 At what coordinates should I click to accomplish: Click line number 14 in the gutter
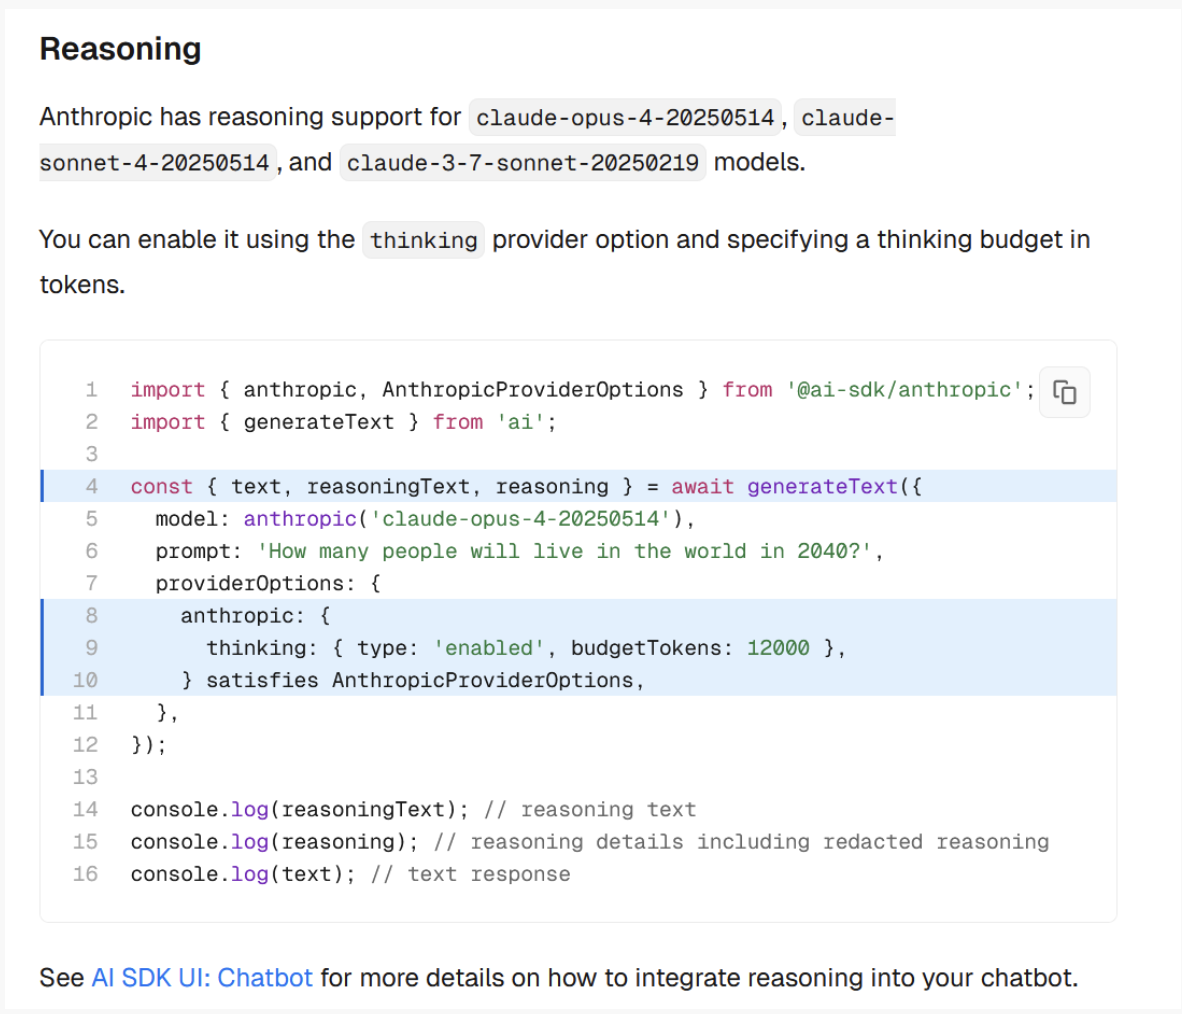(x=85, y=809)
